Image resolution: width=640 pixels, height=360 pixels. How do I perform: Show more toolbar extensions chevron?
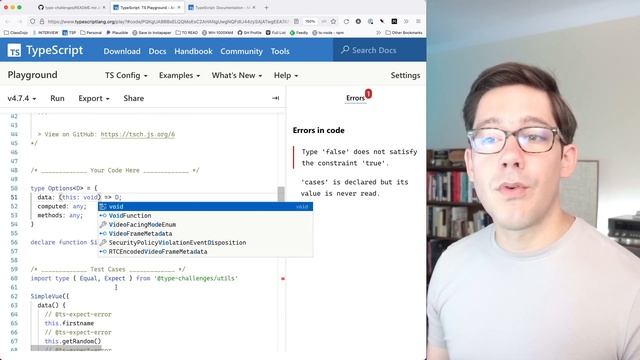pos(406,21)
